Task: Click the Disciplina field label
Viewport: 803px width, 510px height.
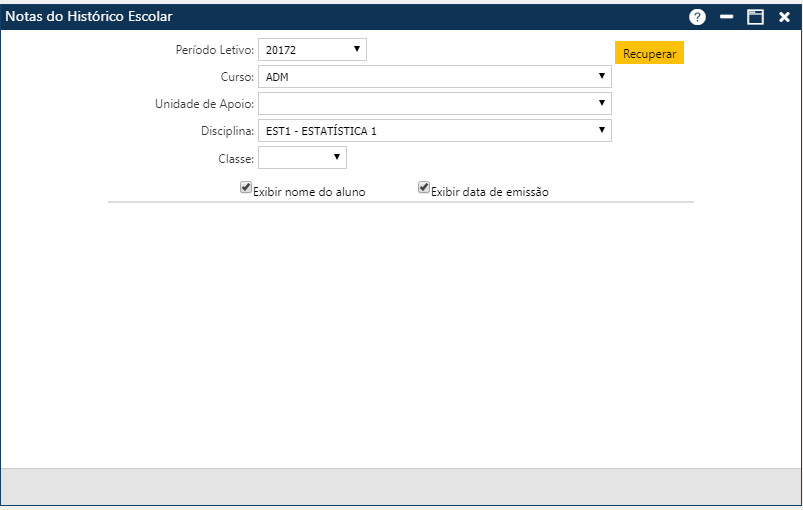Action: 227,131
